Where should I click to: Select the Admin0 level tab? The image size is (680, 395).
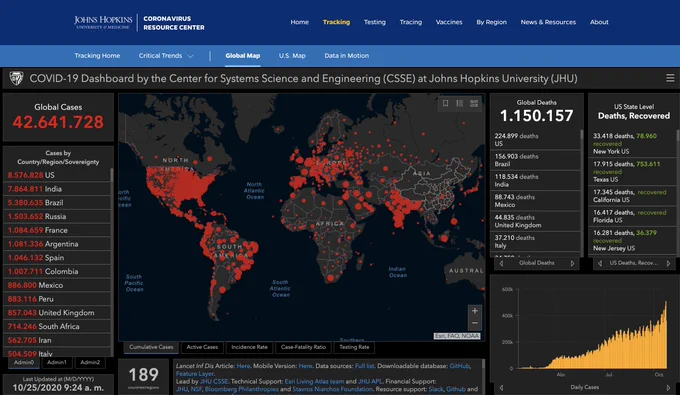(23, 362)
